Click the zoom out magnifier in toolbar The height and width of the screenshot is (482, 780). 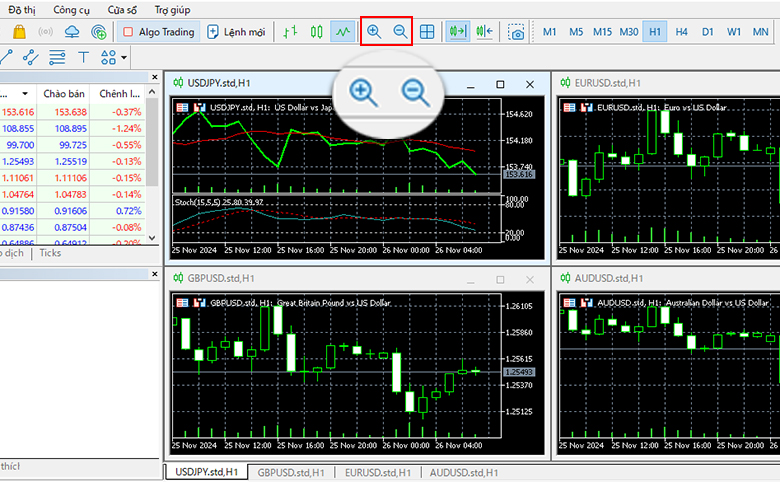click(400, 32)
